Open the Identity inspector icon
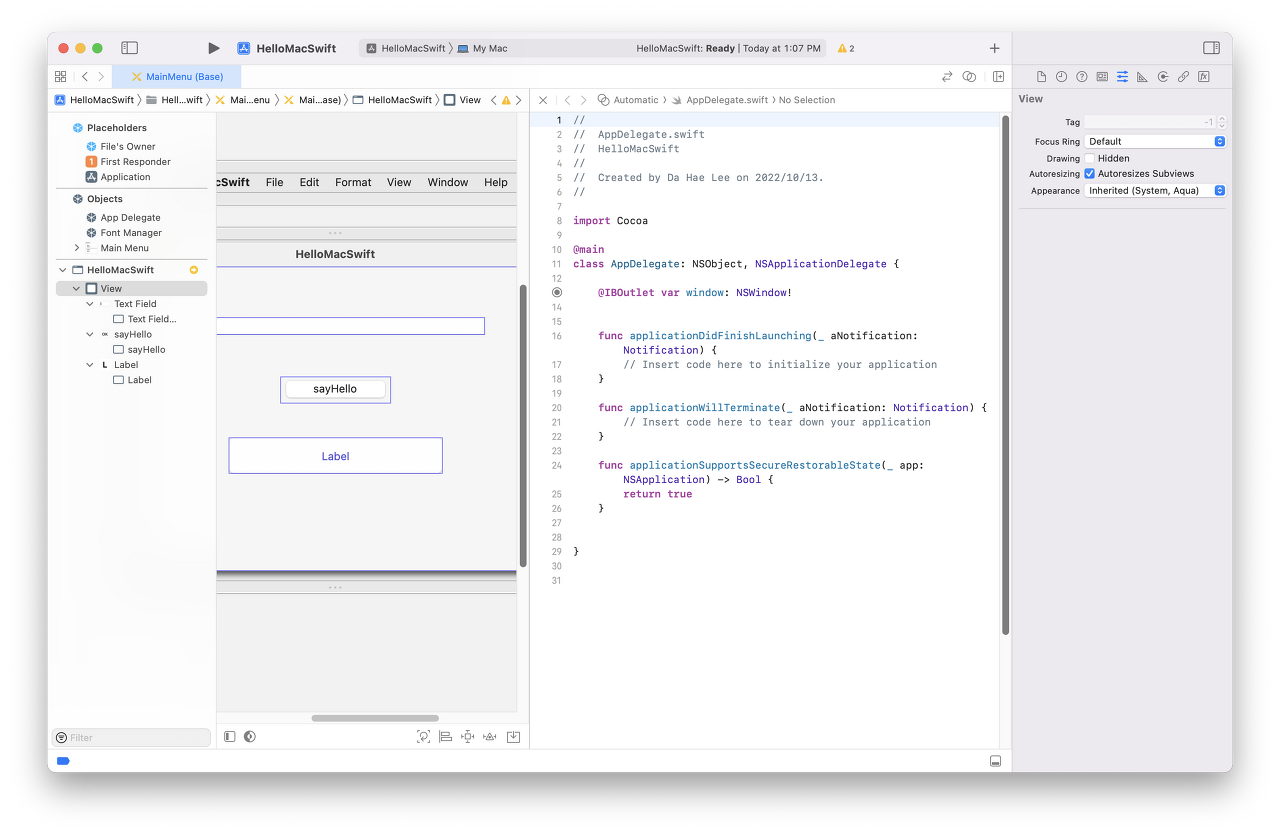Image resolution: width=1280 pixels, height=835 pixels. point(1101,76)
